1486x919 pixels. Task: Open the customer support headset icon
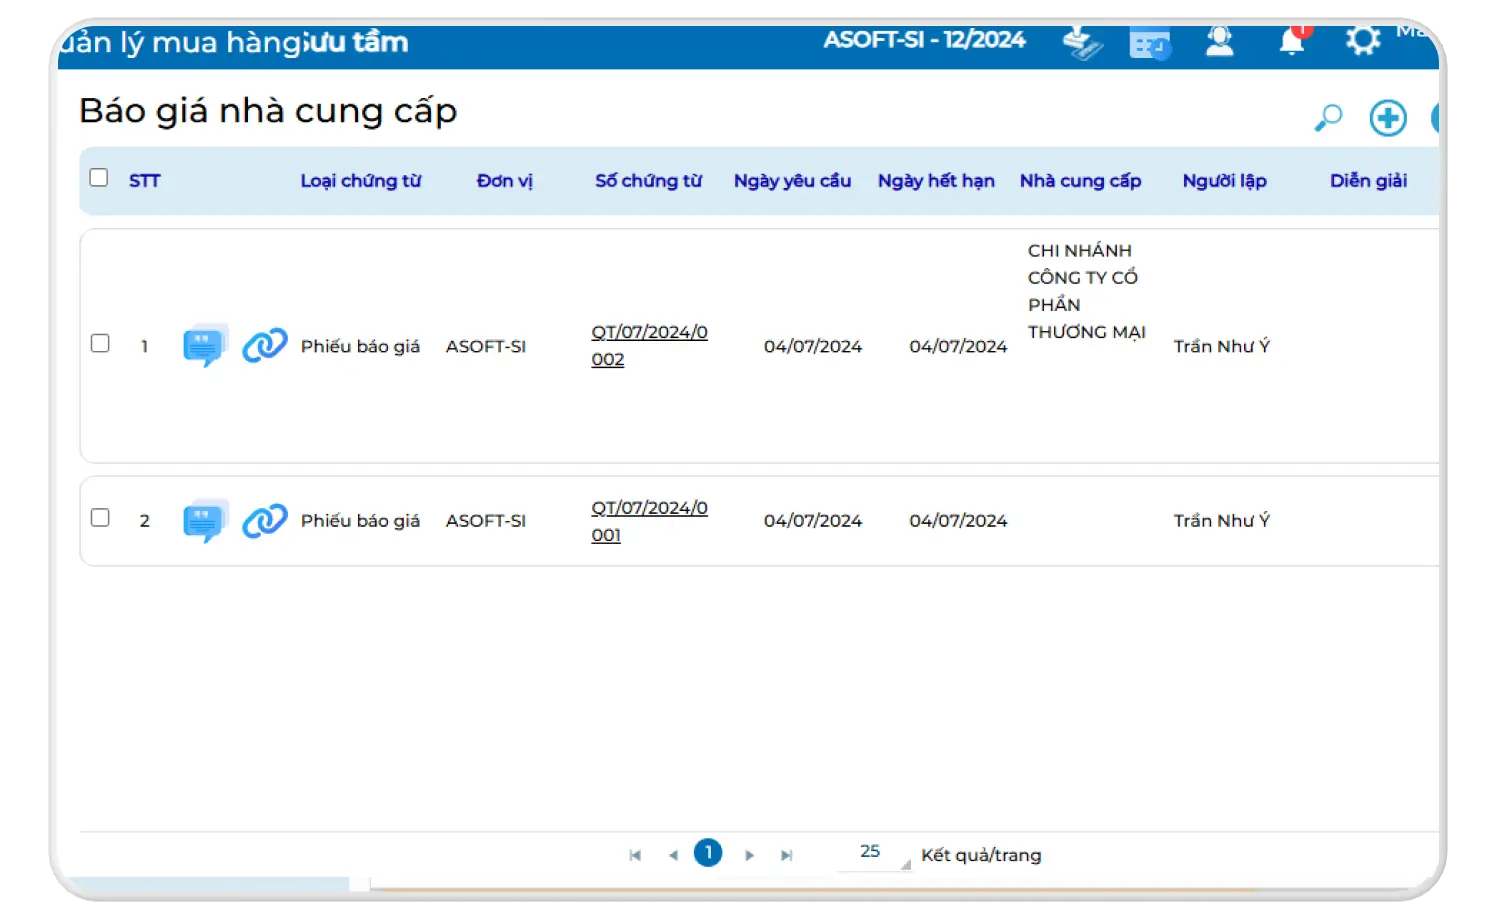coord(1219,42)
